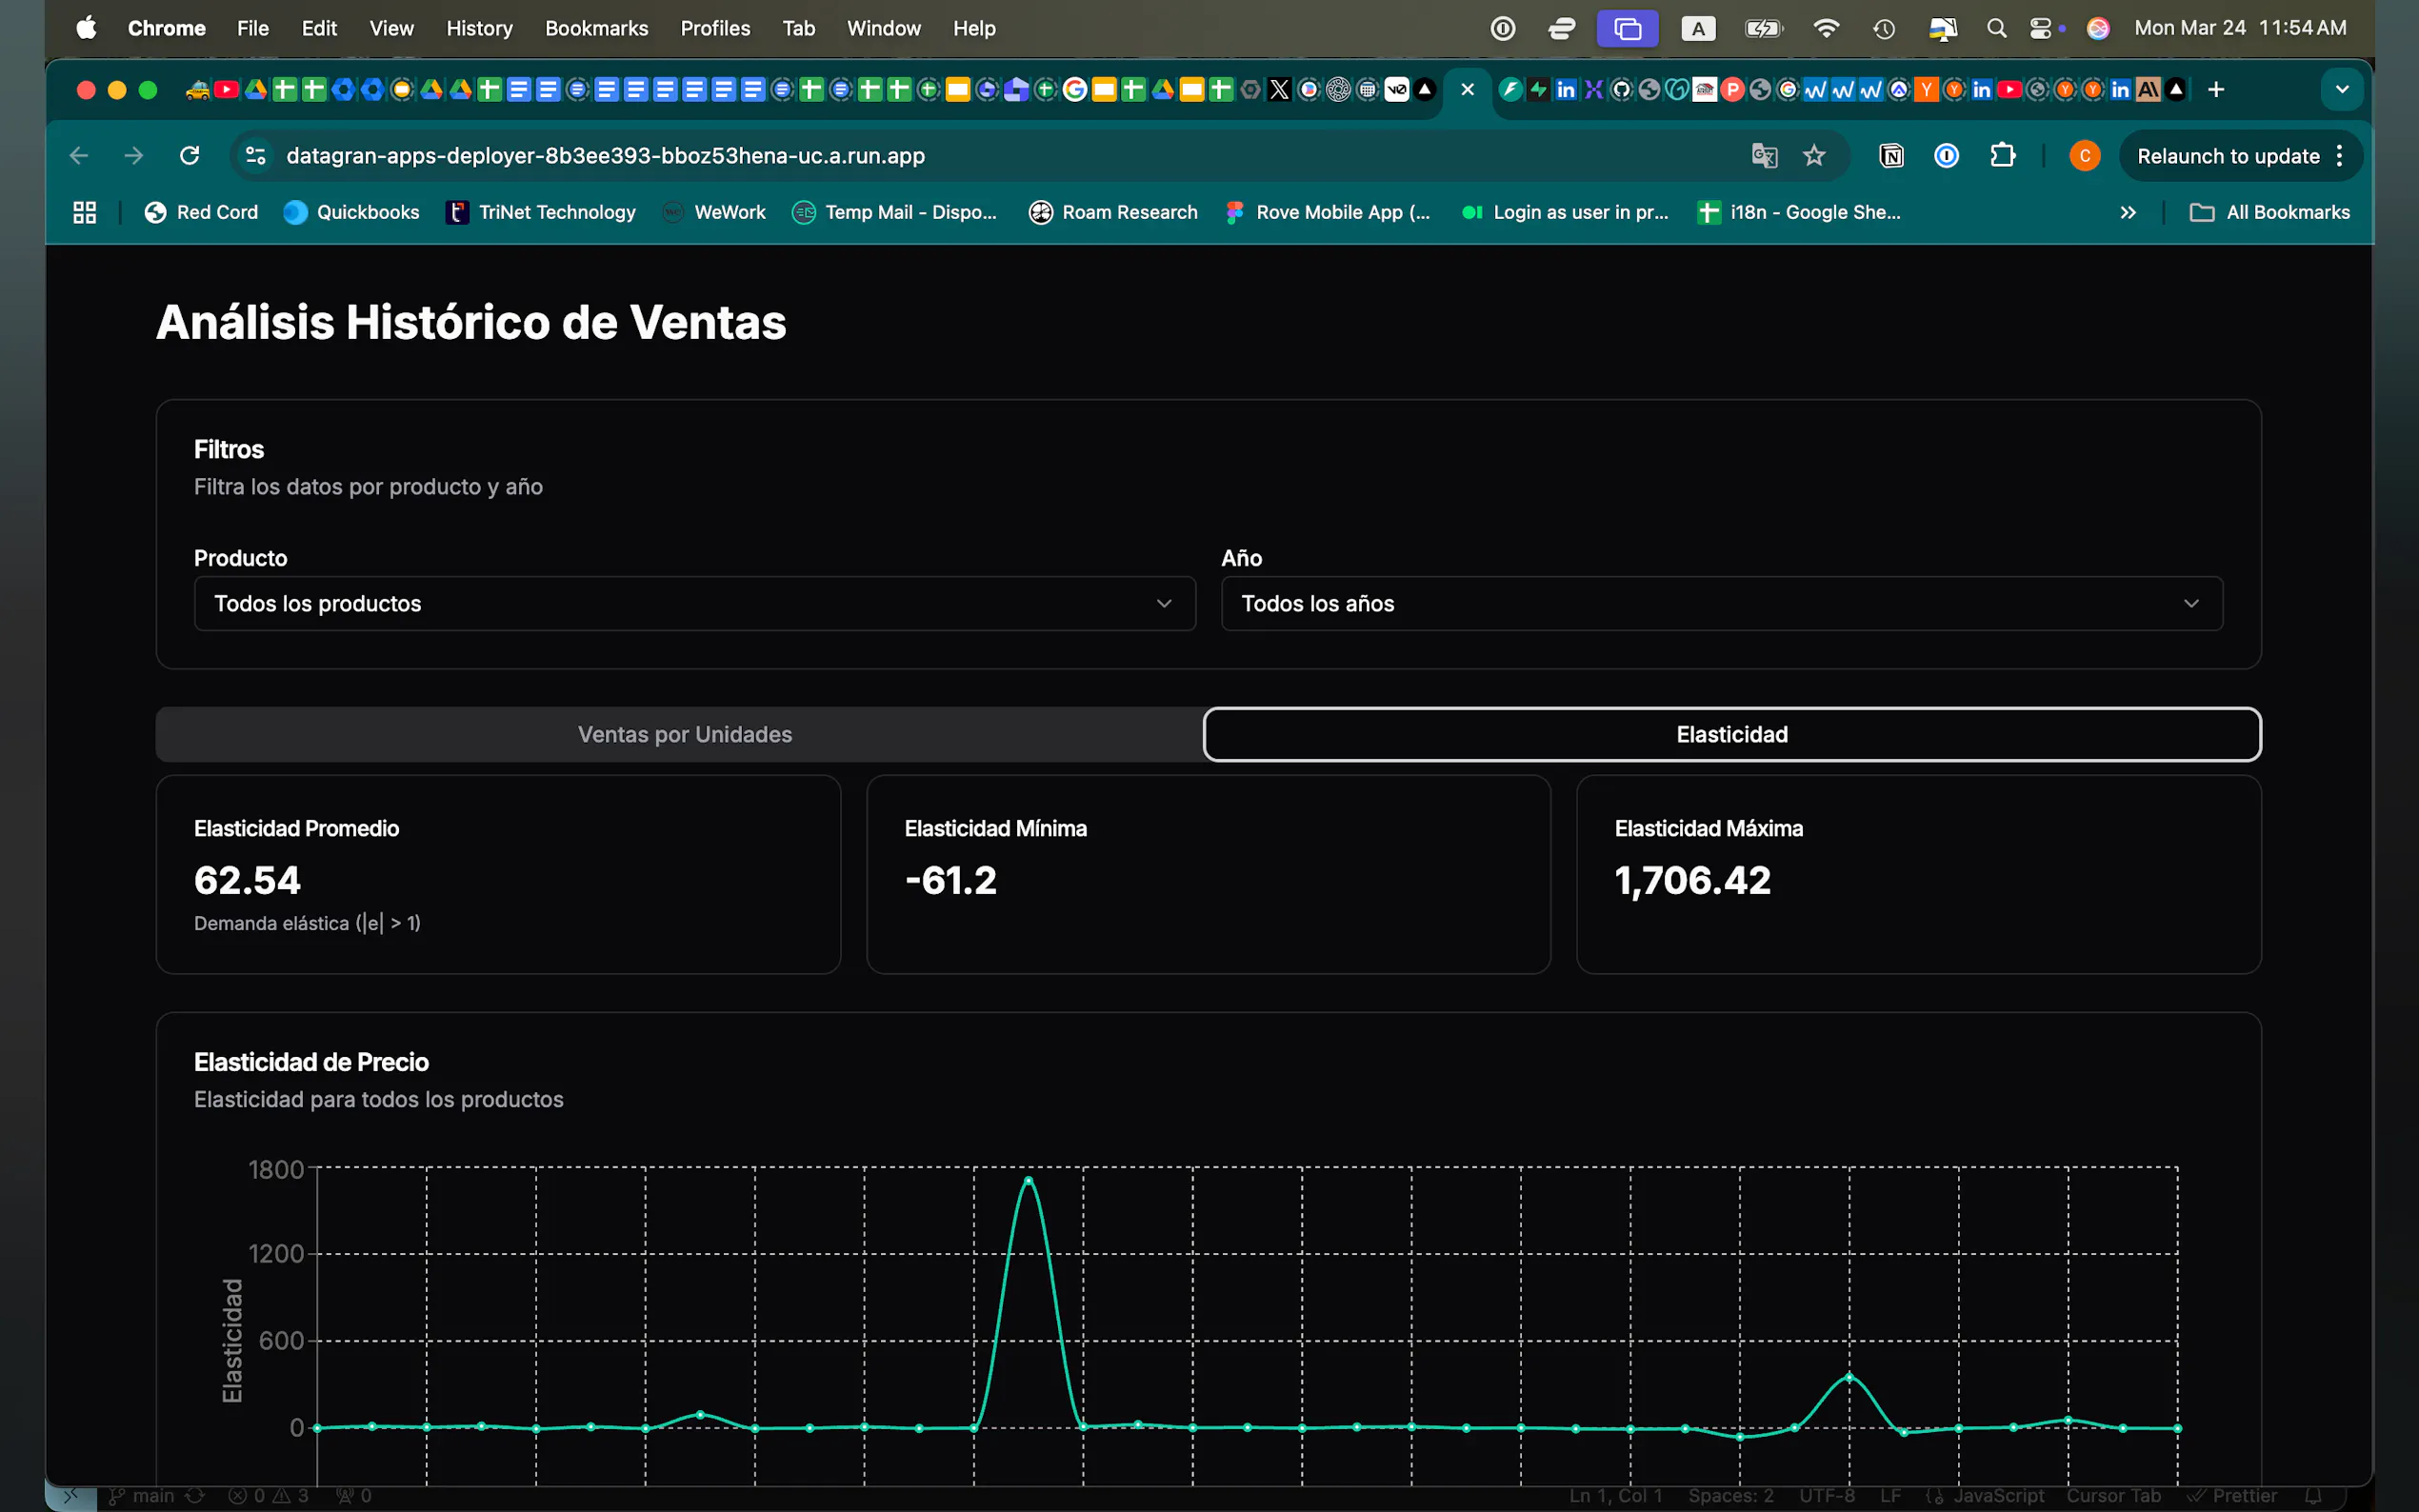Open Google Translate icon in address bar
This screenshot has width=2419, height=1512.
pos(1764,155)
